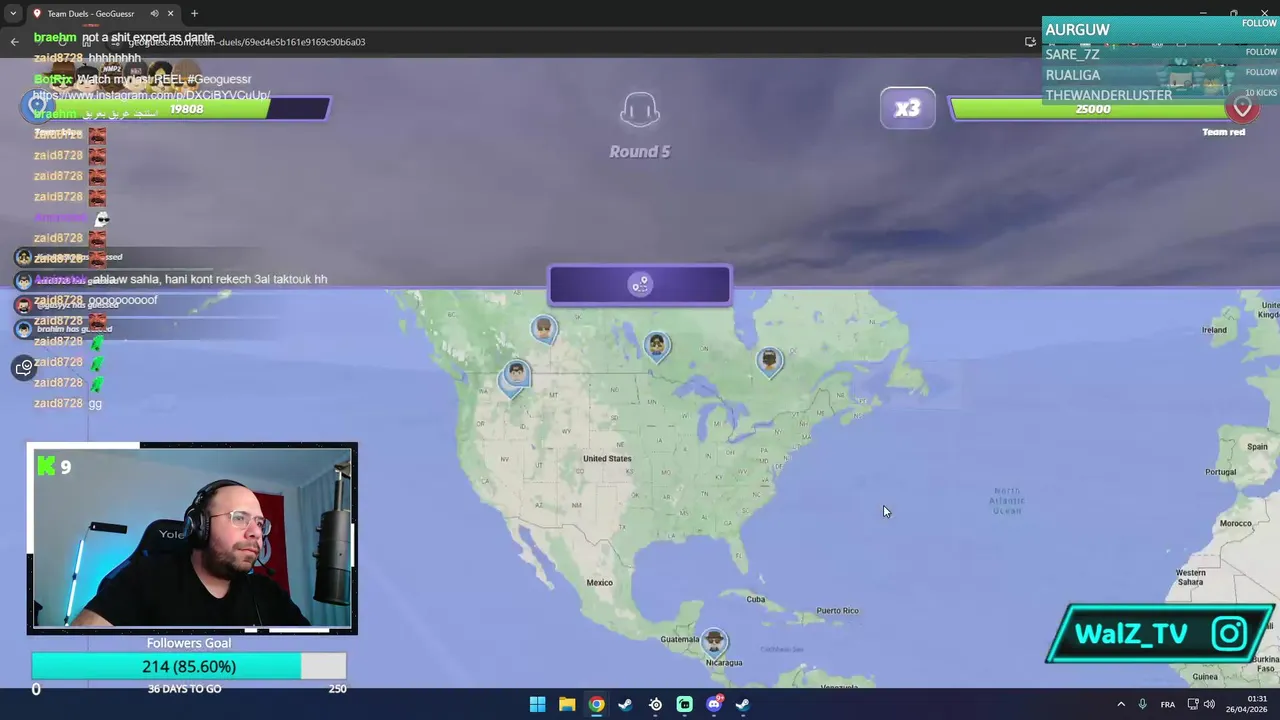Click the red team heart pin icon

pyautogui.click(x=1243, y=107)
